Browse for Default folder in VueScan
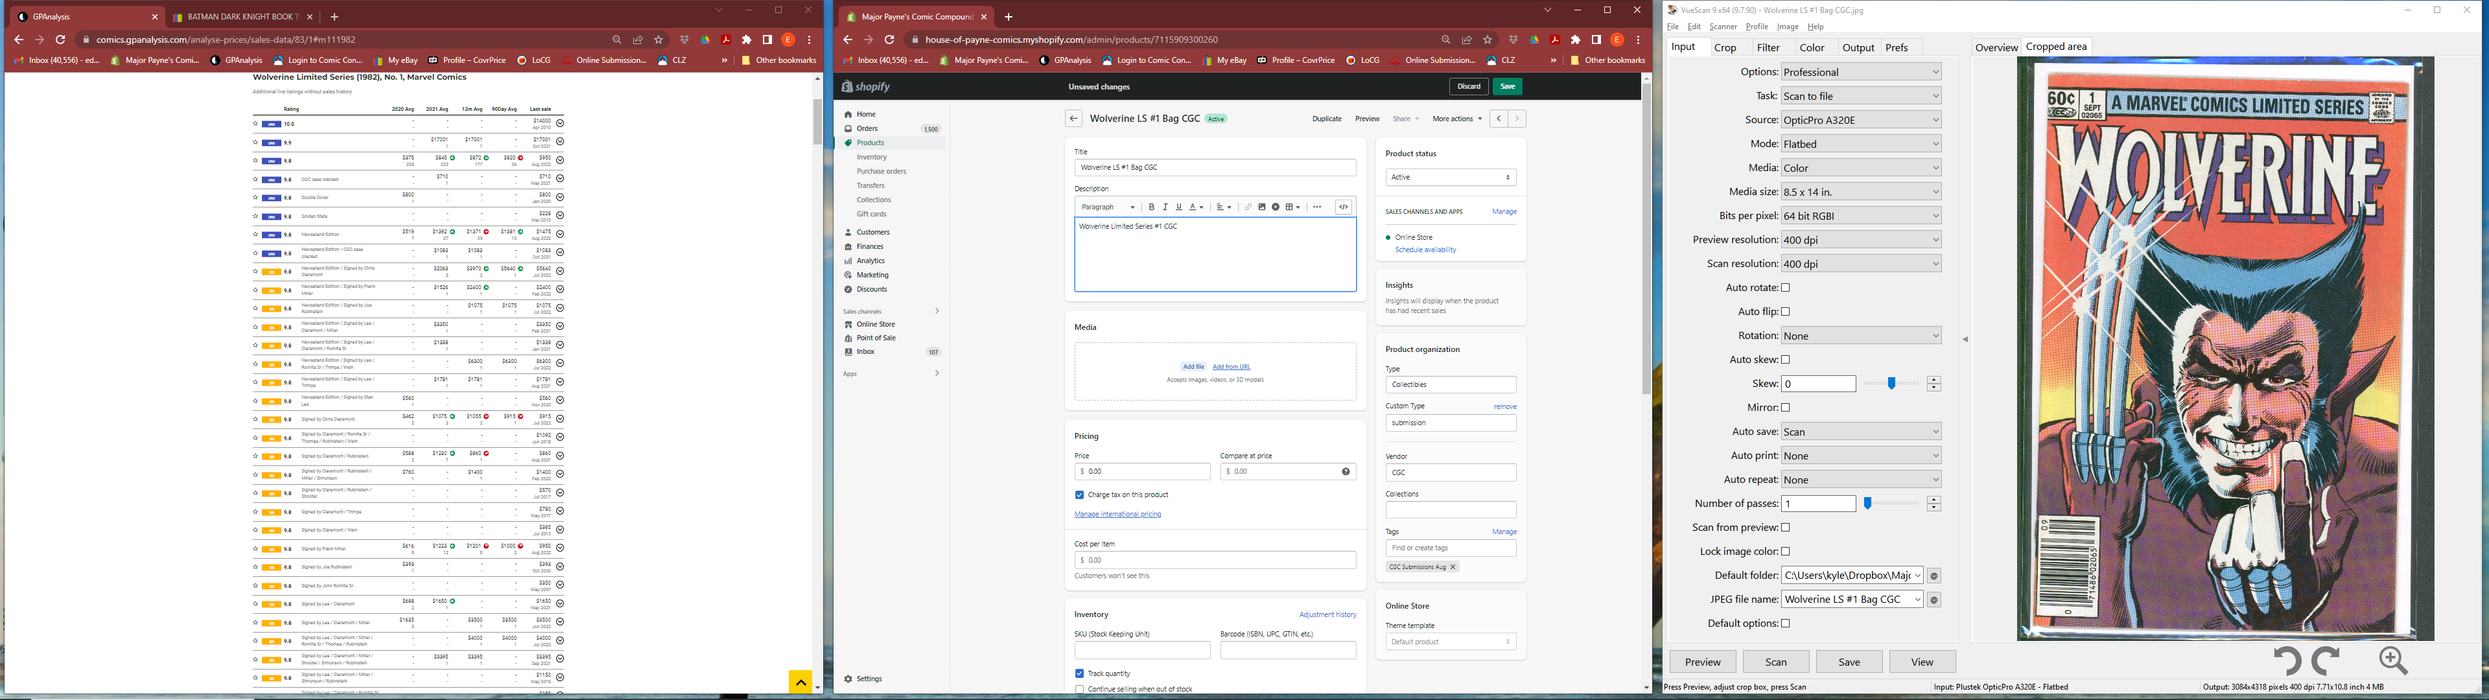2489x700 pixels. (x=1934, y=576)
